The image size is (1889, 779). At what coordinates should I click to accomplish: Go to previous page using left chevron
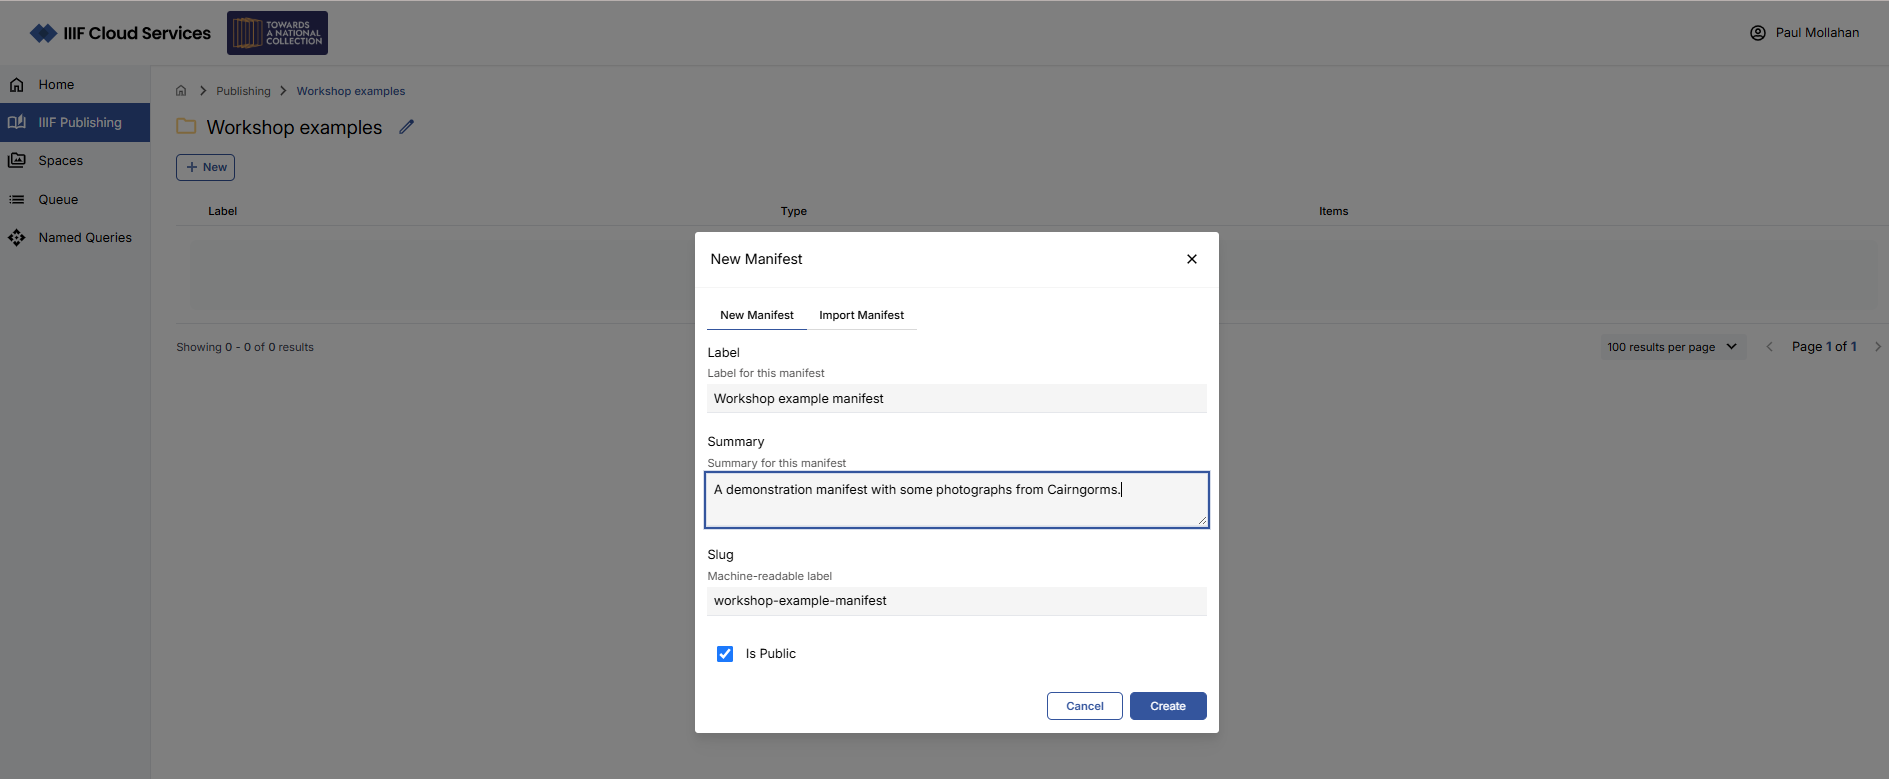pyautogui.click(x=1769, y=347)
